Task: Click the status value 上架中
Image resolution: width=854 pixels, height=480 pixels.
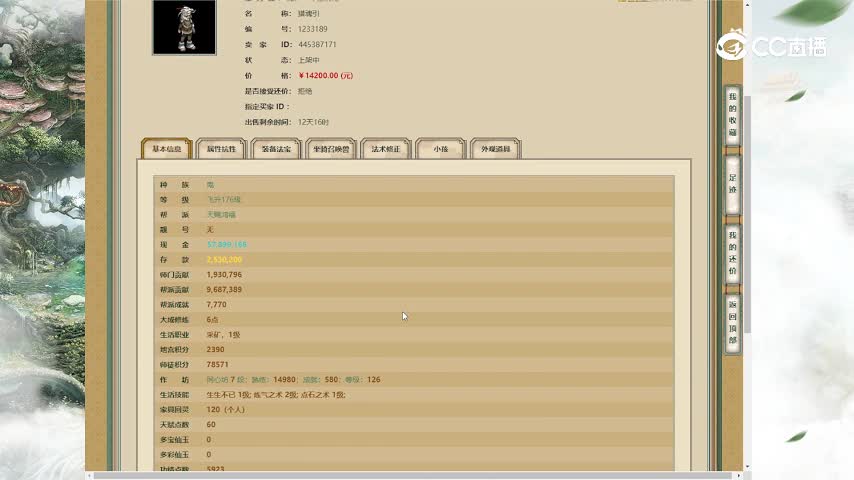Action: (309, 60)
